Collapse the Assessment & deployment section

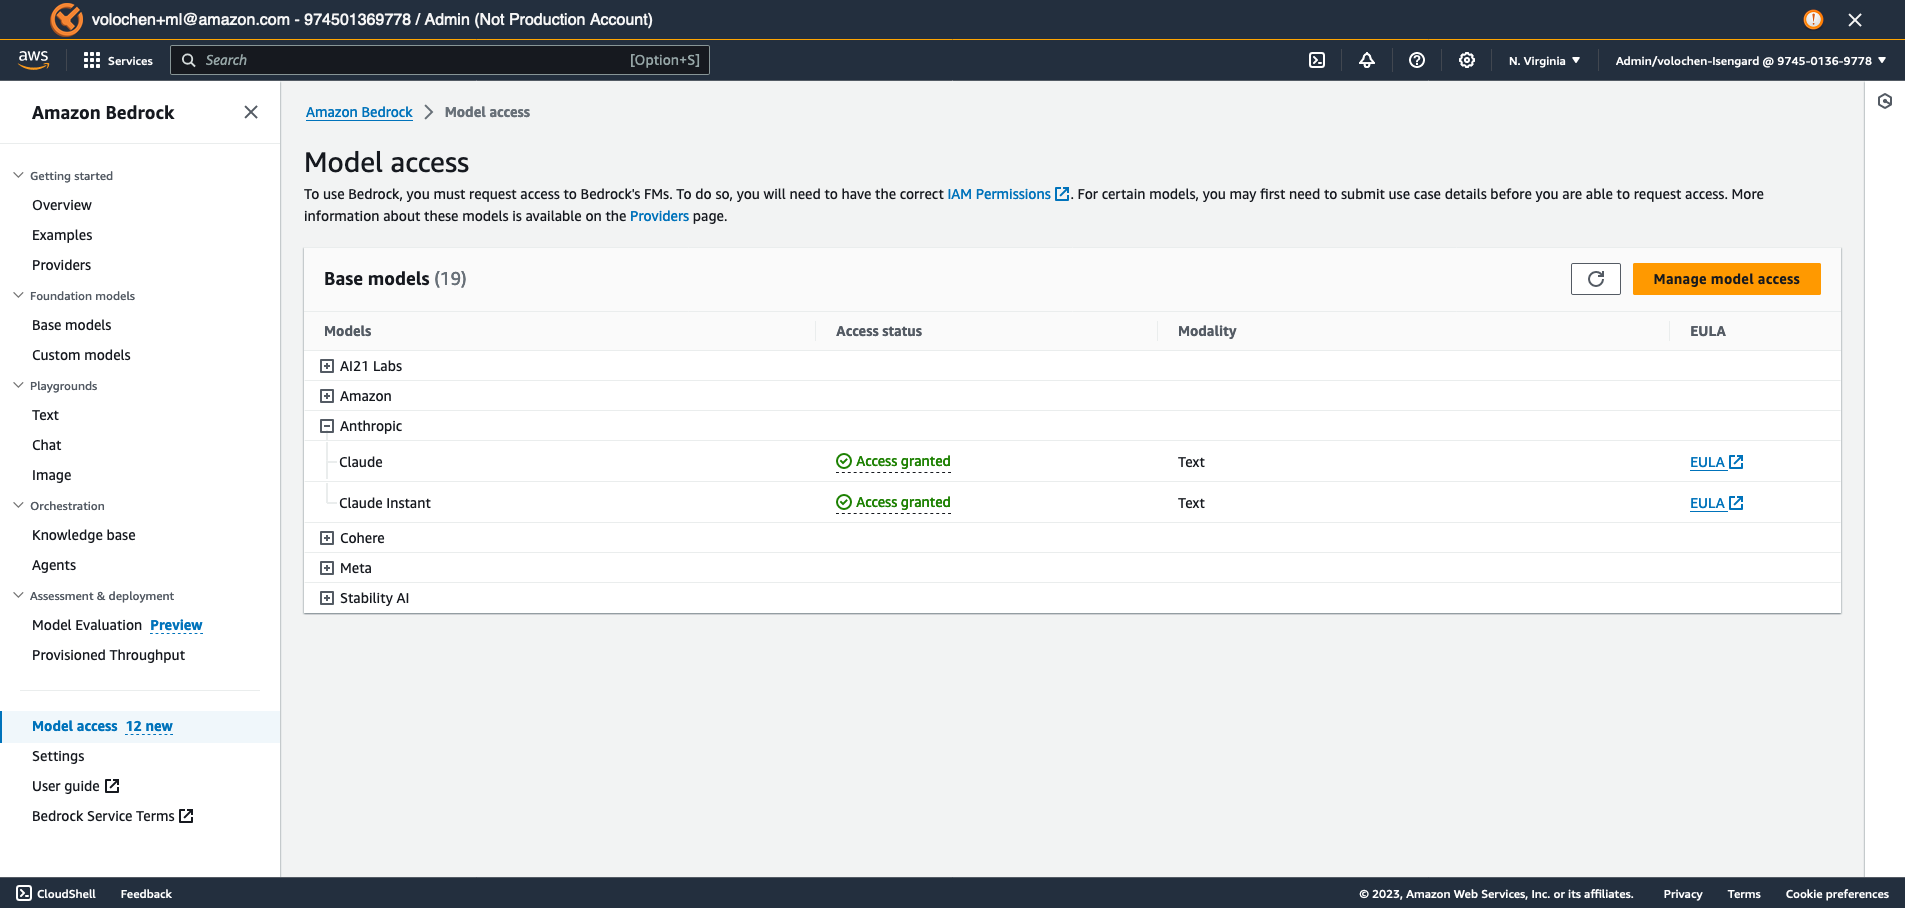coord(18,595)
